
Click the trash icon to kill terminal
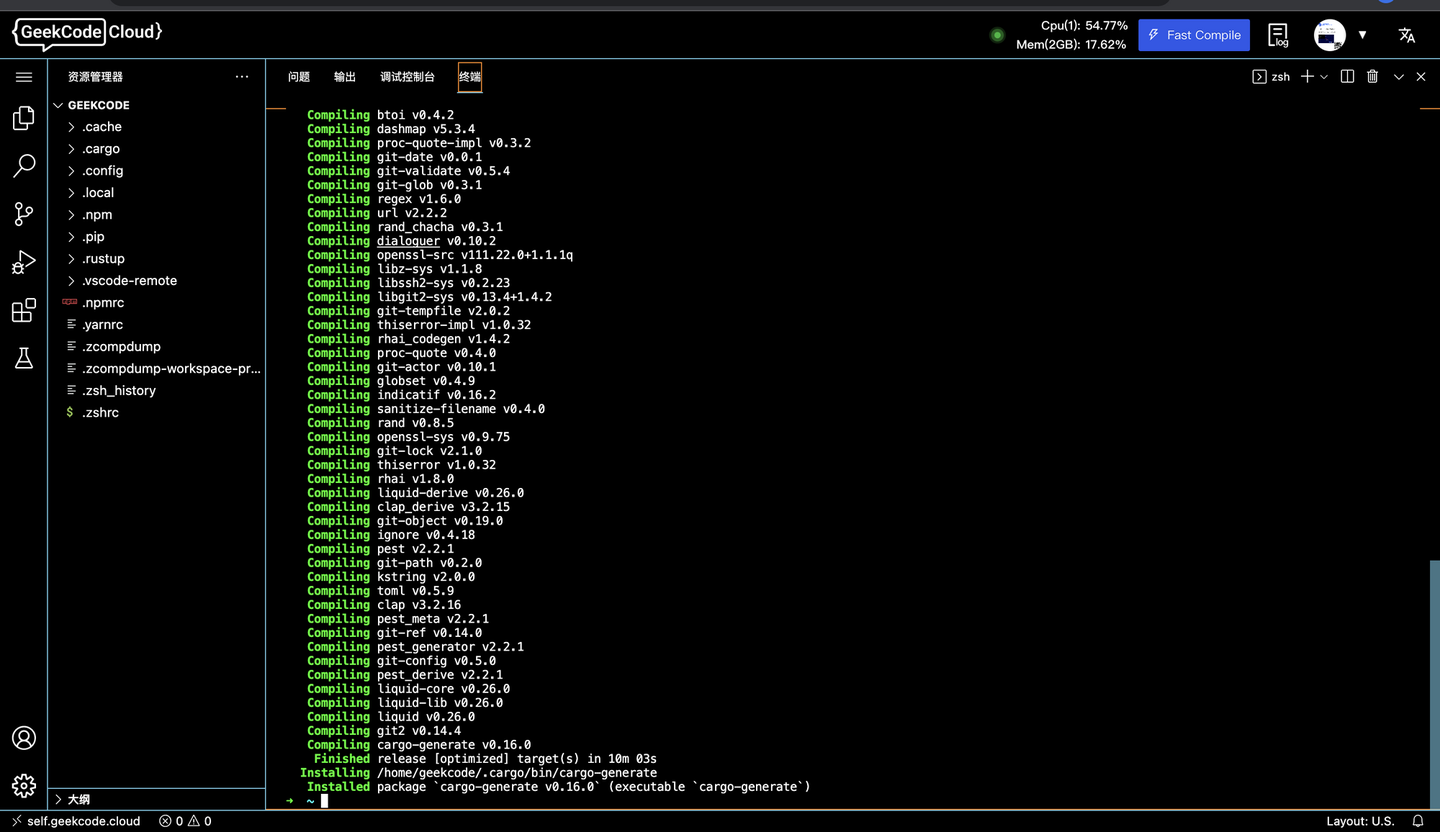pos(1372,76)
